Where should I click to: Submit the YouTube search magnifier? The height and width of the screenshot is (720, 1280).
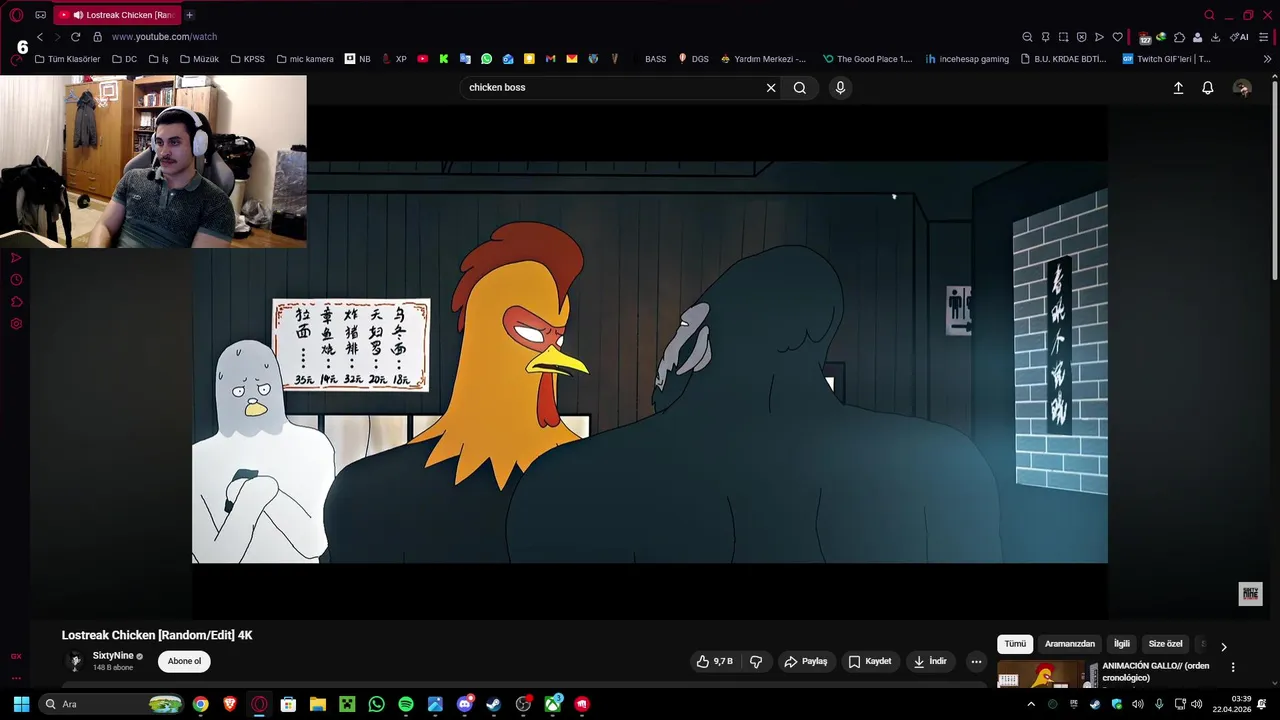800,88
